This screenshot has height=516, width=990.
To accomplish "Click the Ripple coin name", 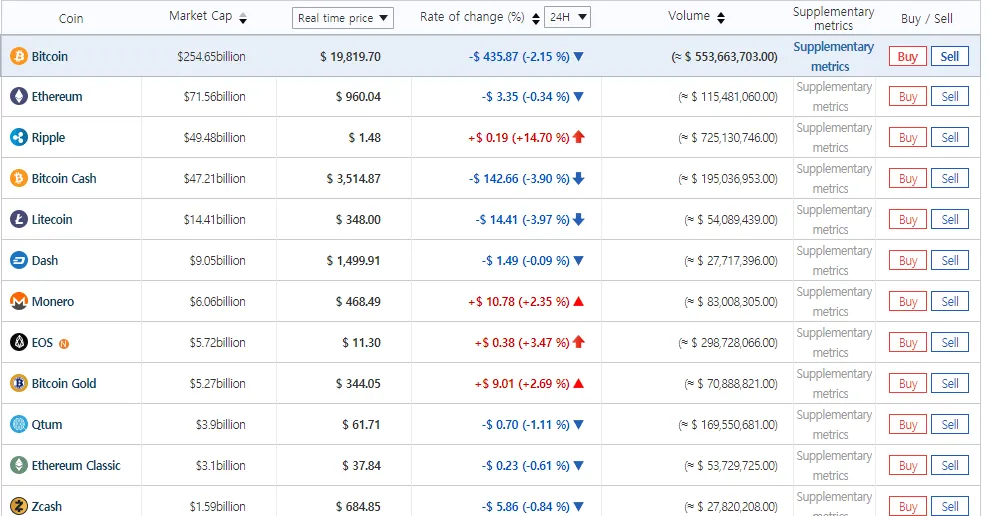I will (x=49, y=138).
